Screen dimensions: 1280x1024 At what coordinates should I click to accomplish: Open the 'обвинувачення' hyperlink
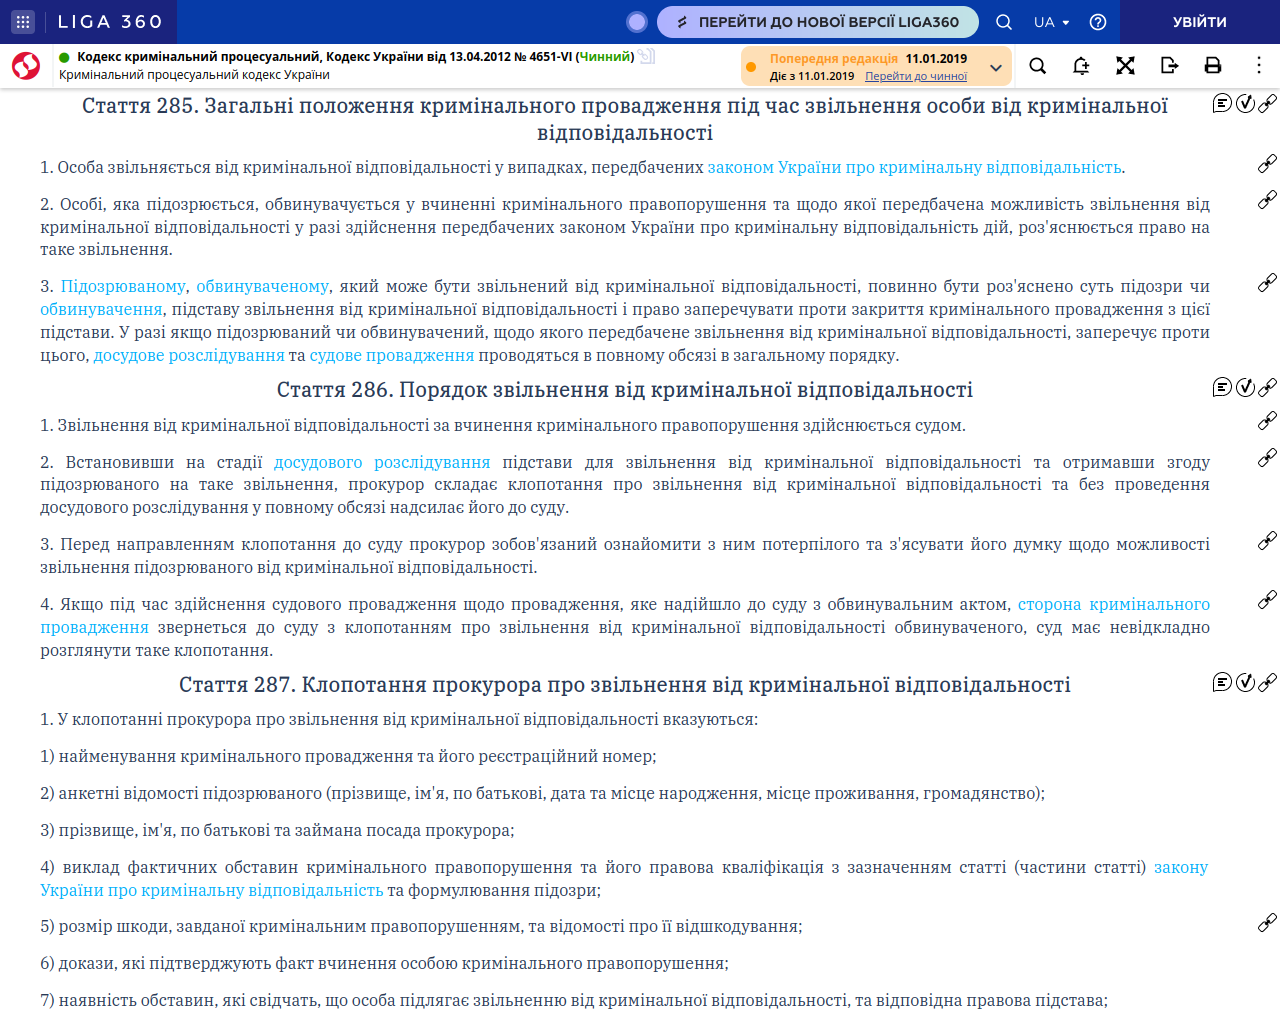[x=101, y=310]
